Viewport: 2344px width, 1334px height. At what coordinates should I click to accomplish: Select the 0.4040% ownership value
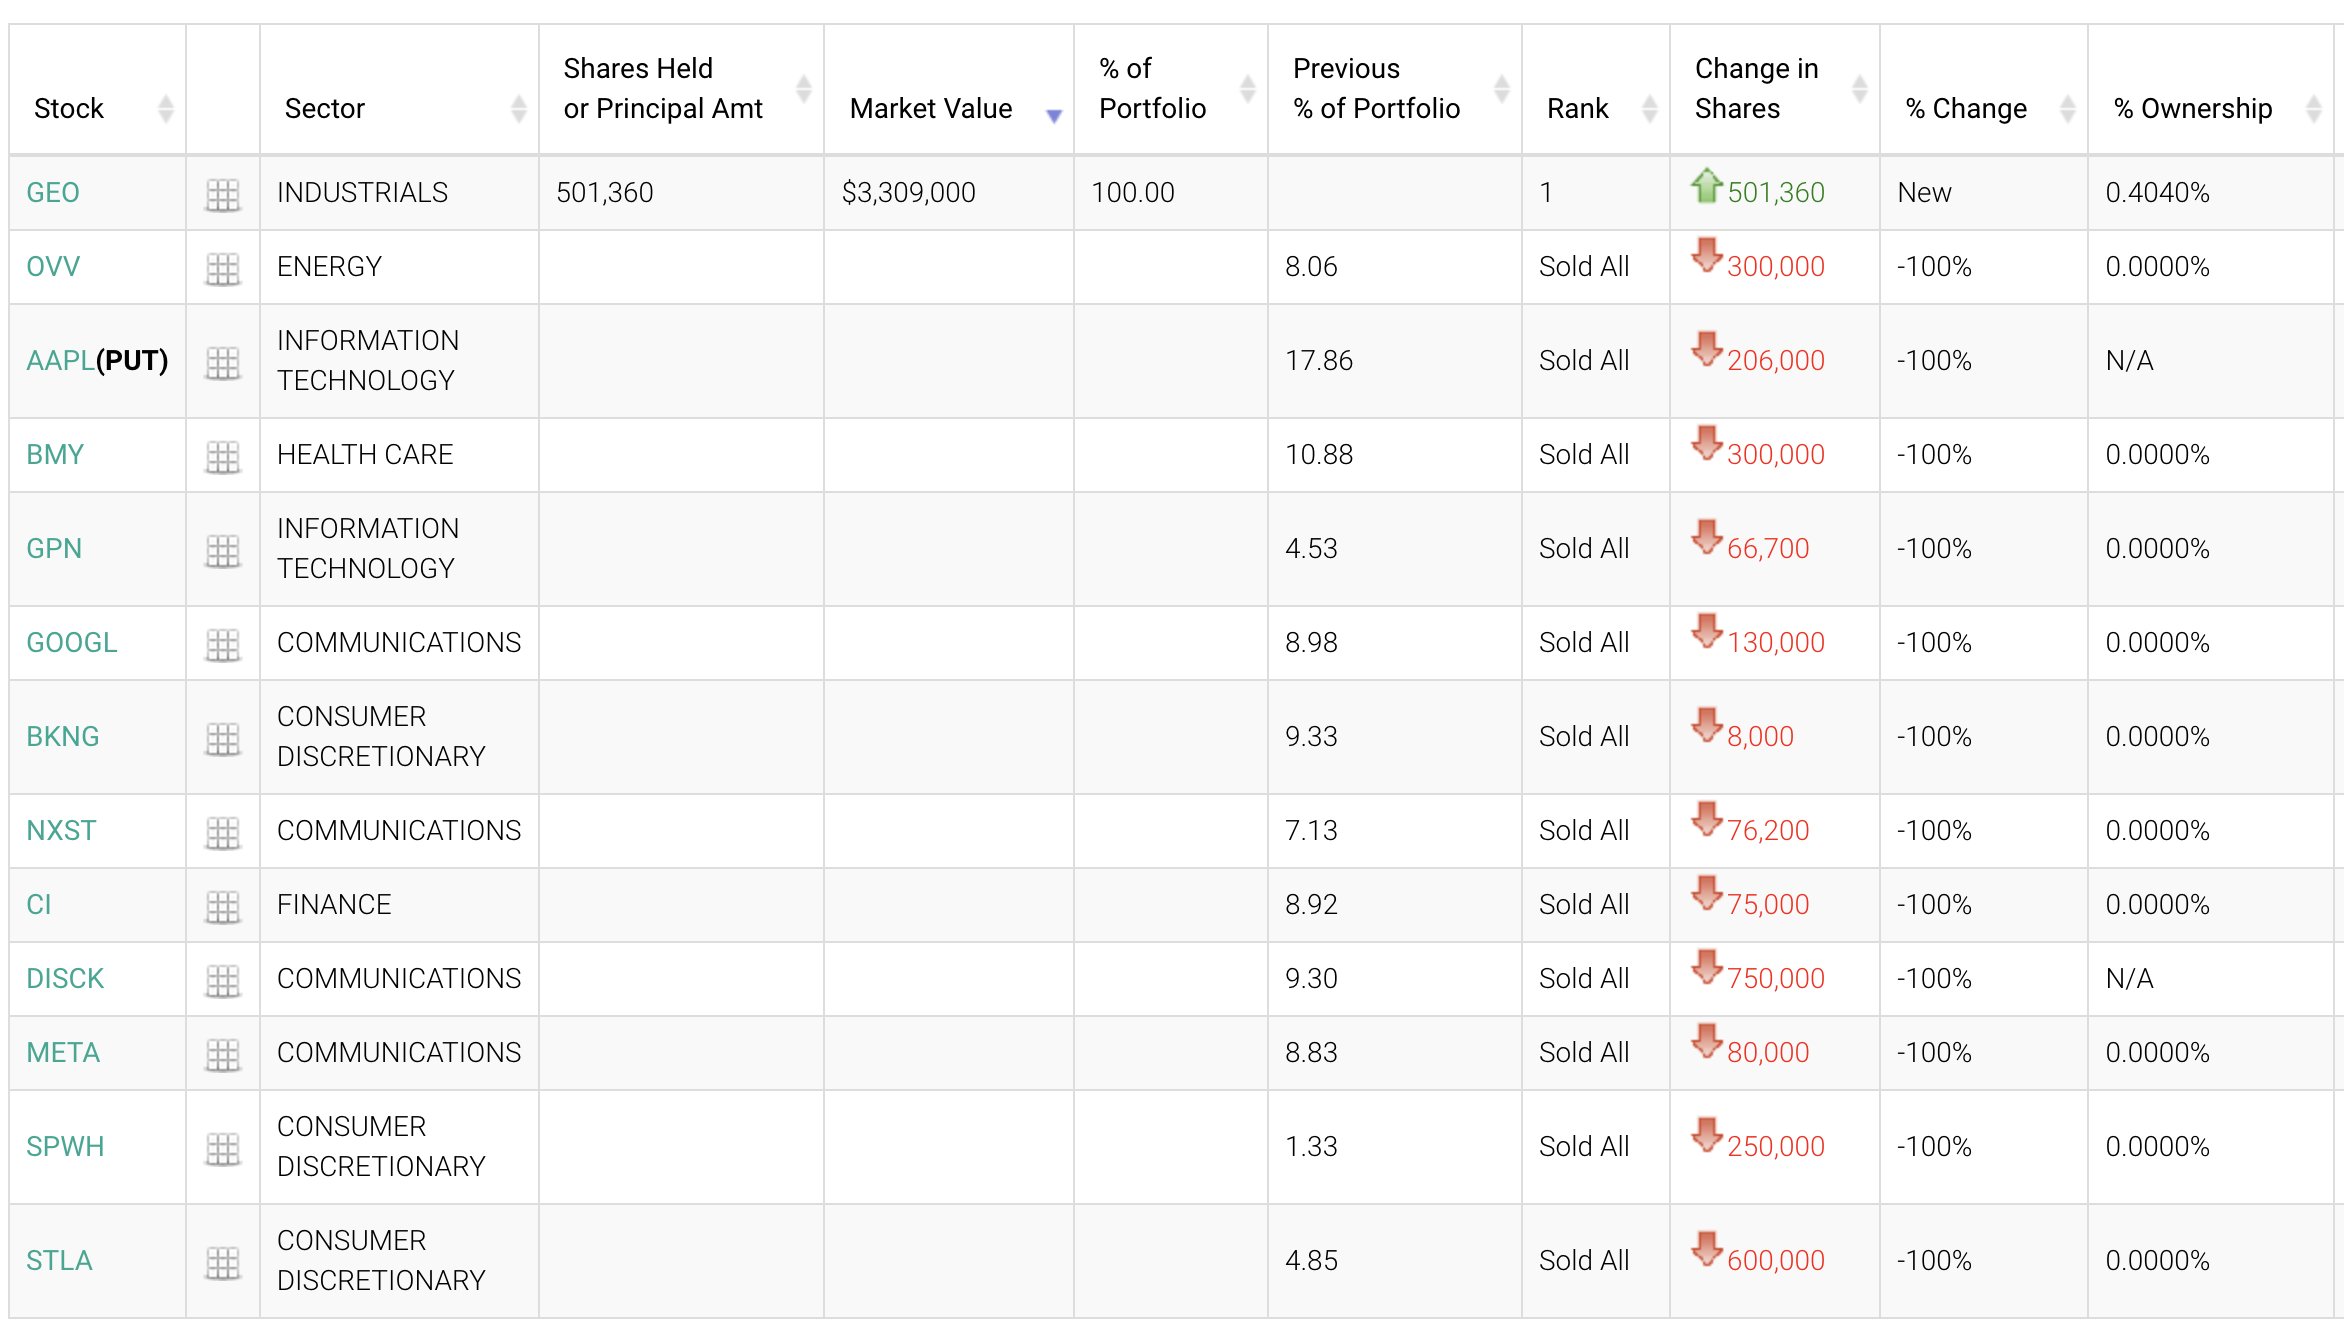click(2157, 193)
